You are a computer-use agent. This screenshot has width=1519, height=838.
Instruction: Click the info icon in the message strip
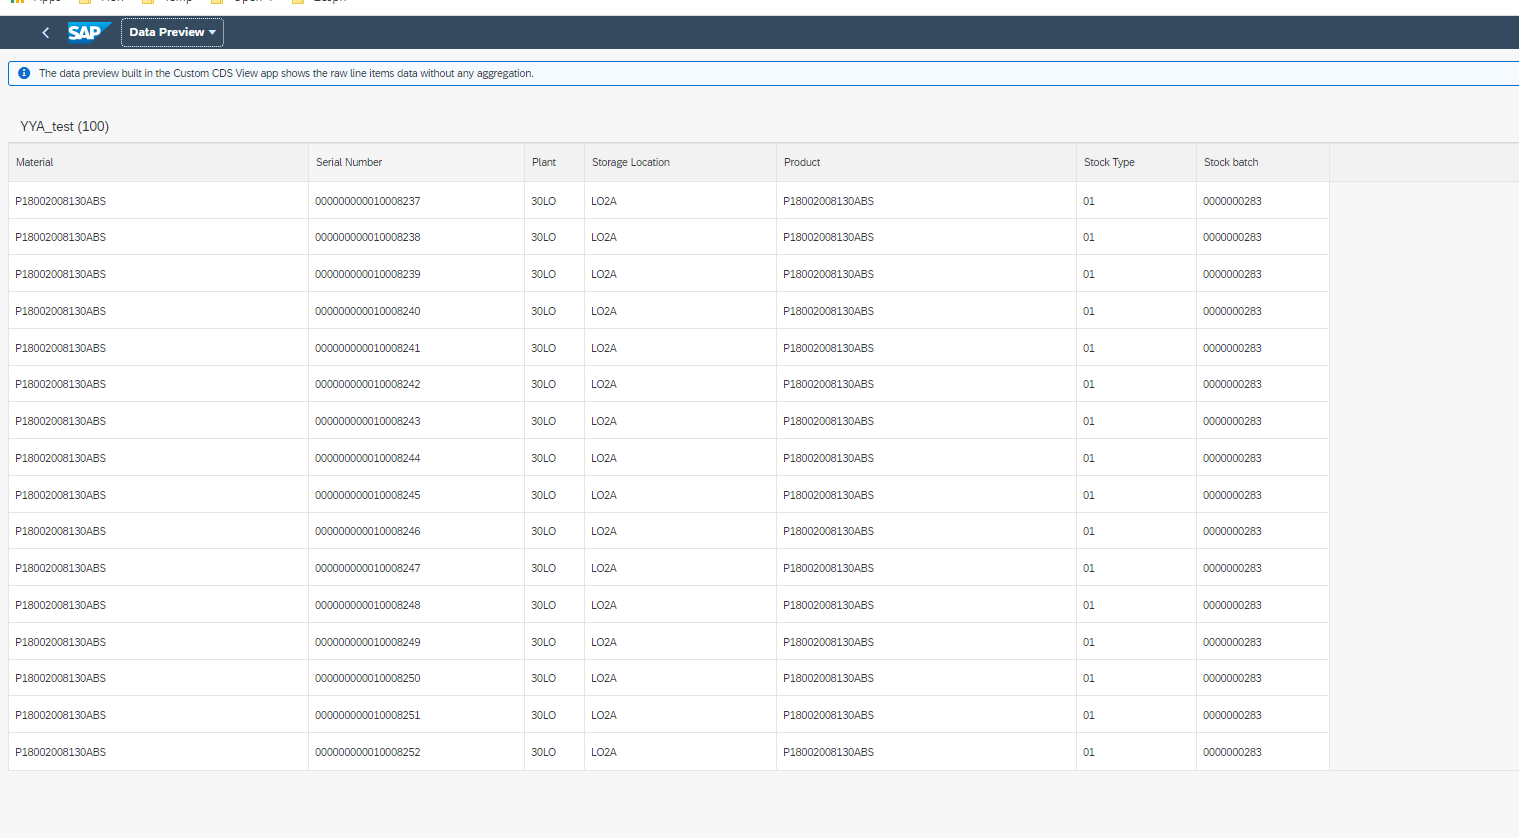tap(24, 72)
